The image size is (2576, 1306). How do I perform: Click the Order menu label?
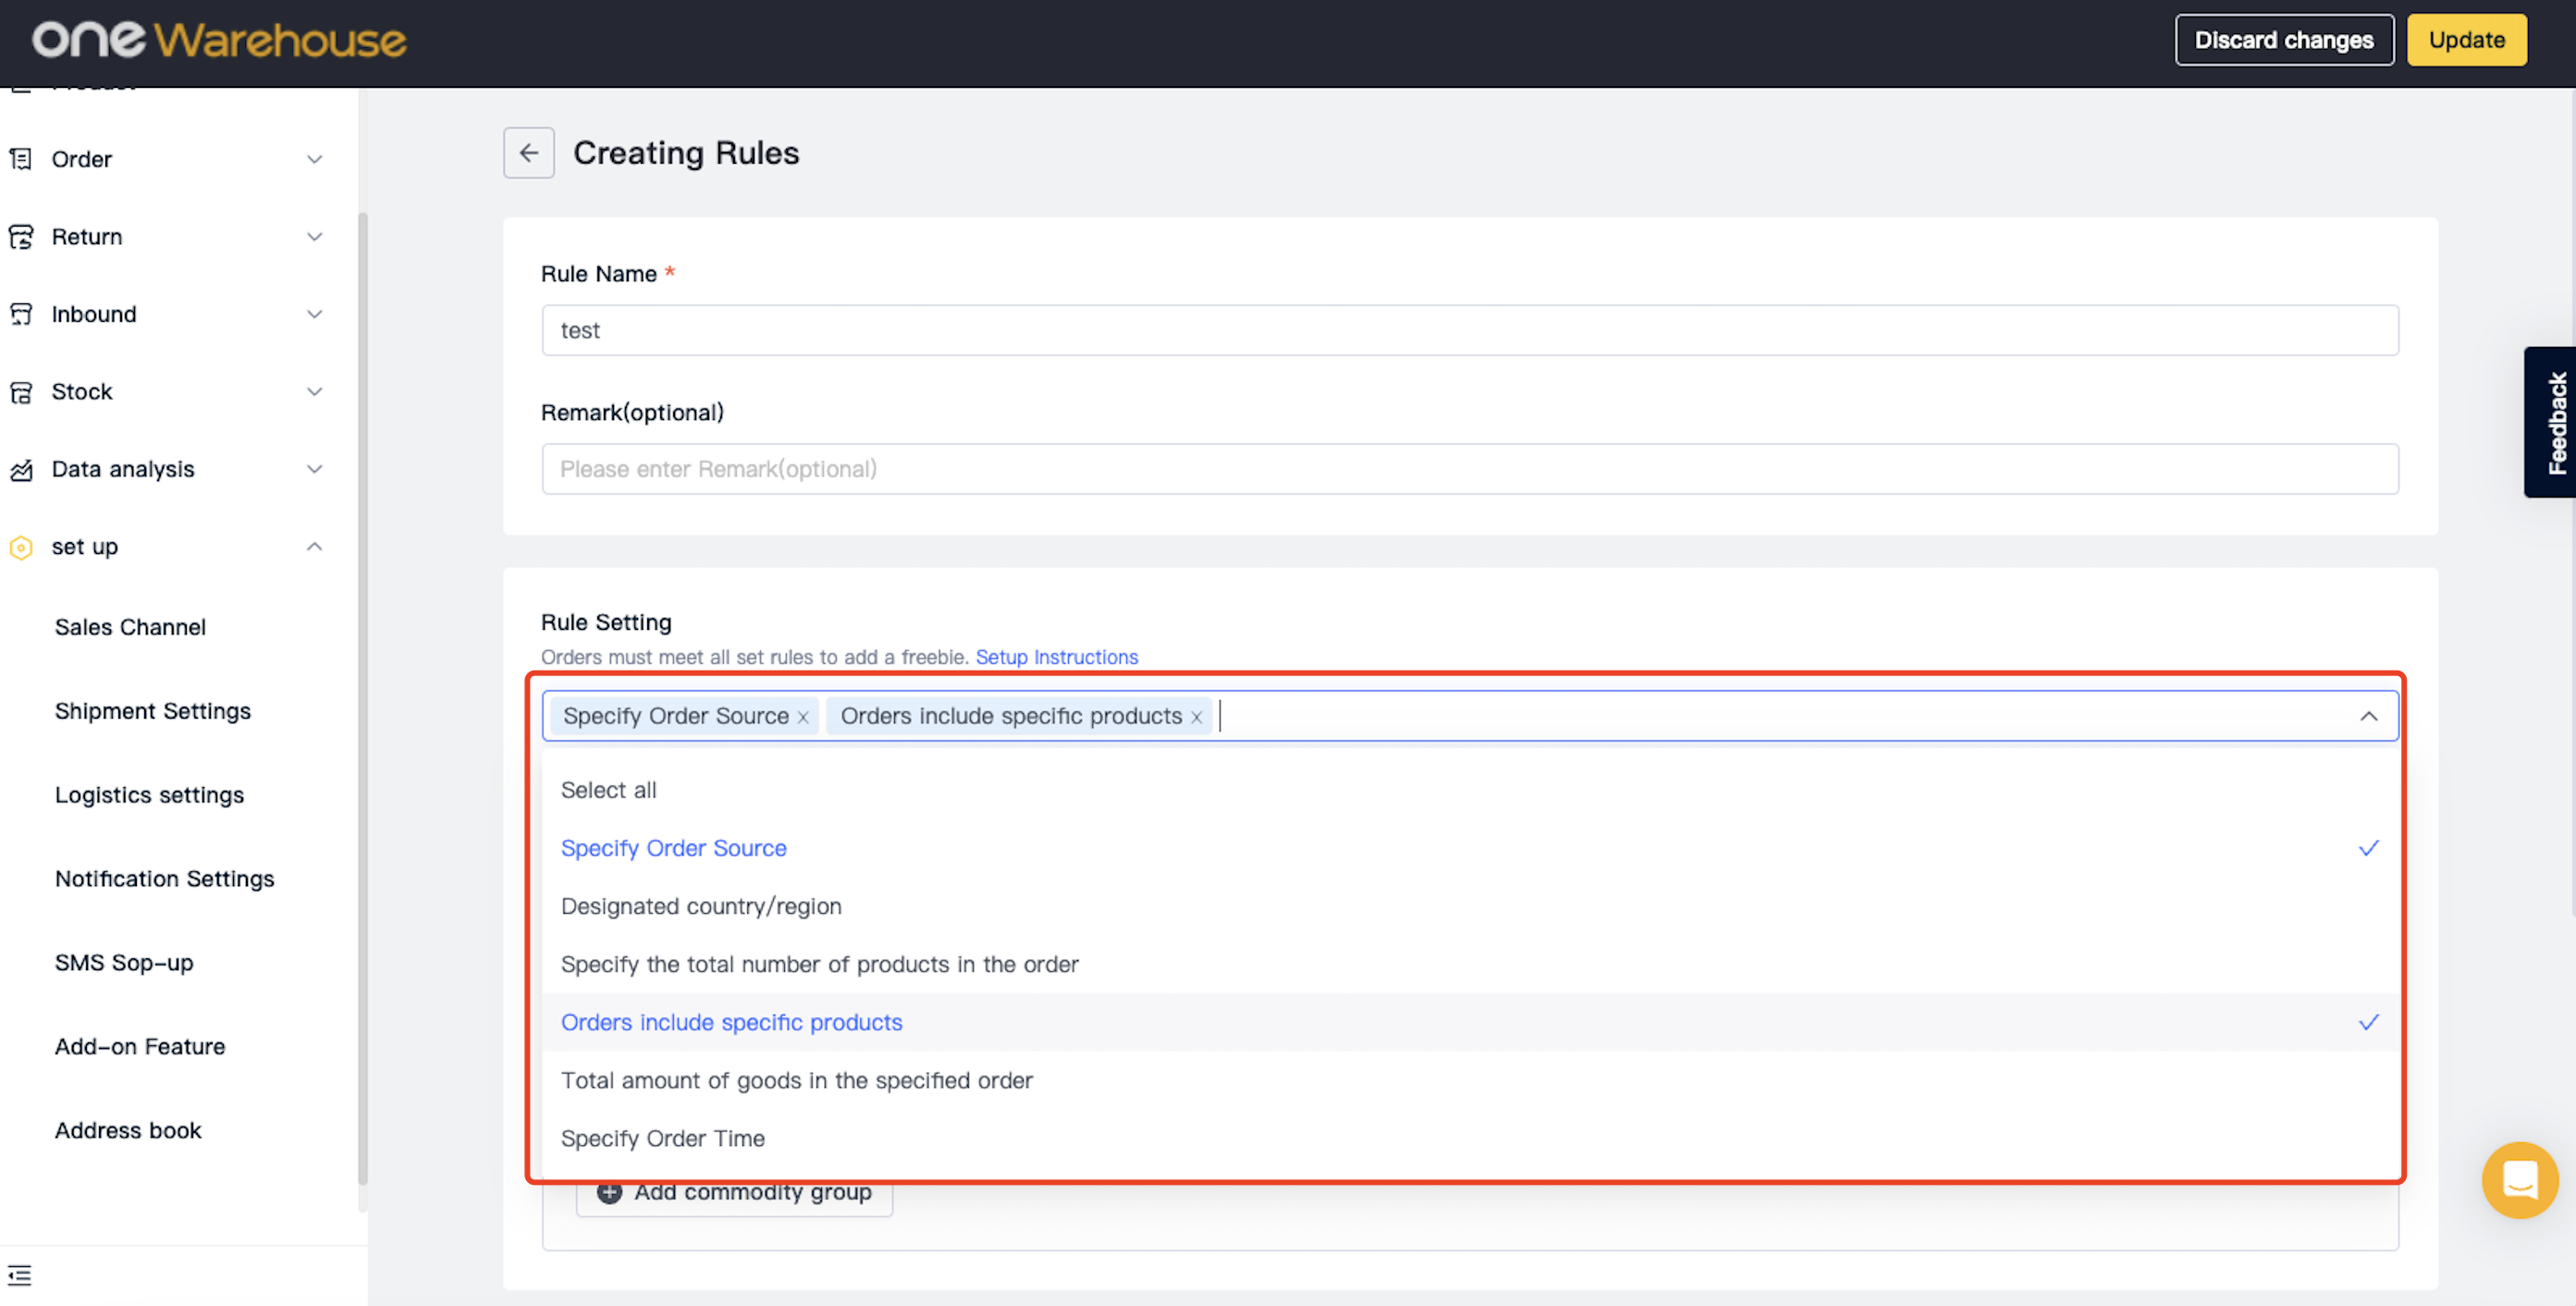[81, 159]
